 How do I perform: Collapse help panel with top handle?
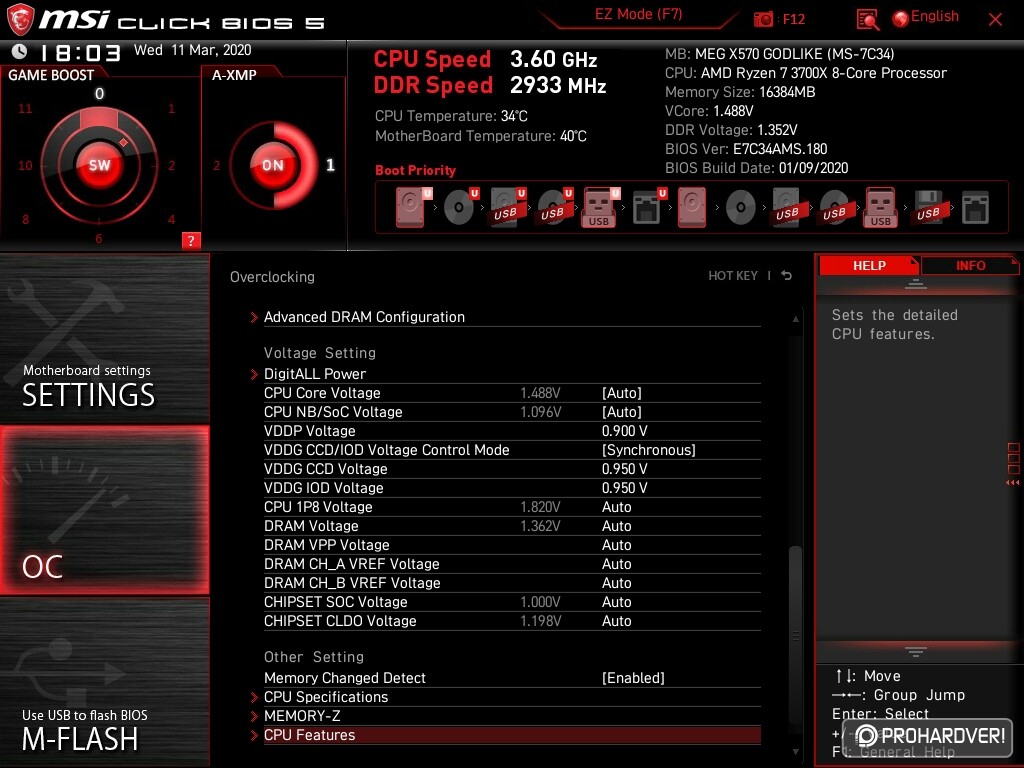916,284
